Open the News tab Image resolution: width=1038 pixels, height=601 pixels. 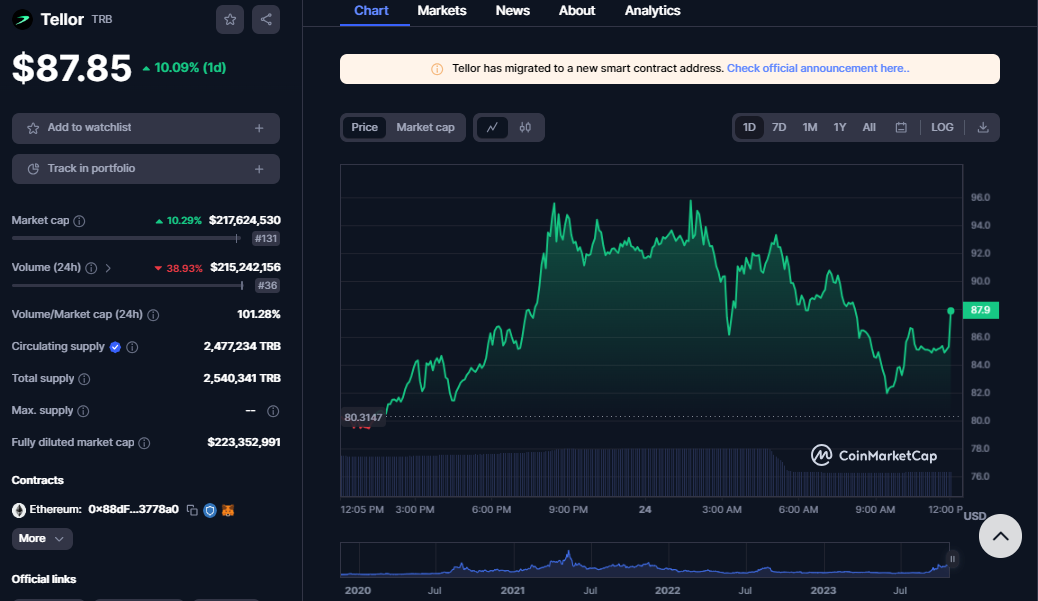(512, 11)
